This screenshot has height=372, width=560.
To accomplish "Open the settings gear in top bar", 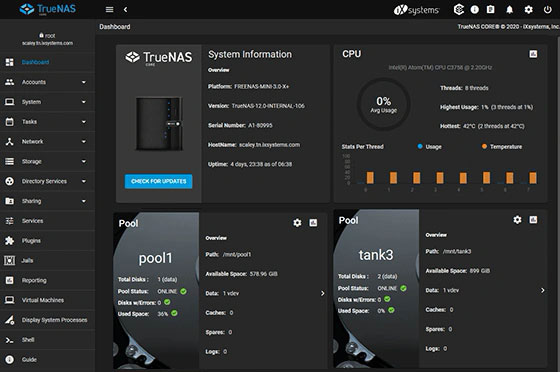I will (x=529, y=10).
